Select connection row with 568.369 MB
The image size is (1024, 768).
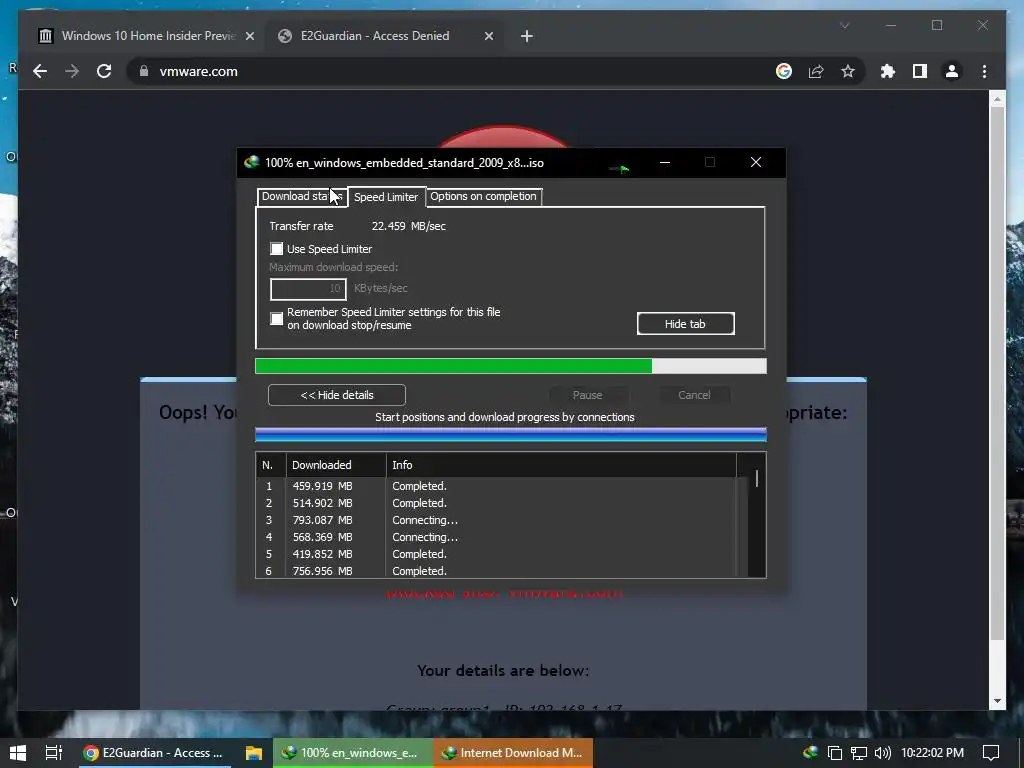496,537
